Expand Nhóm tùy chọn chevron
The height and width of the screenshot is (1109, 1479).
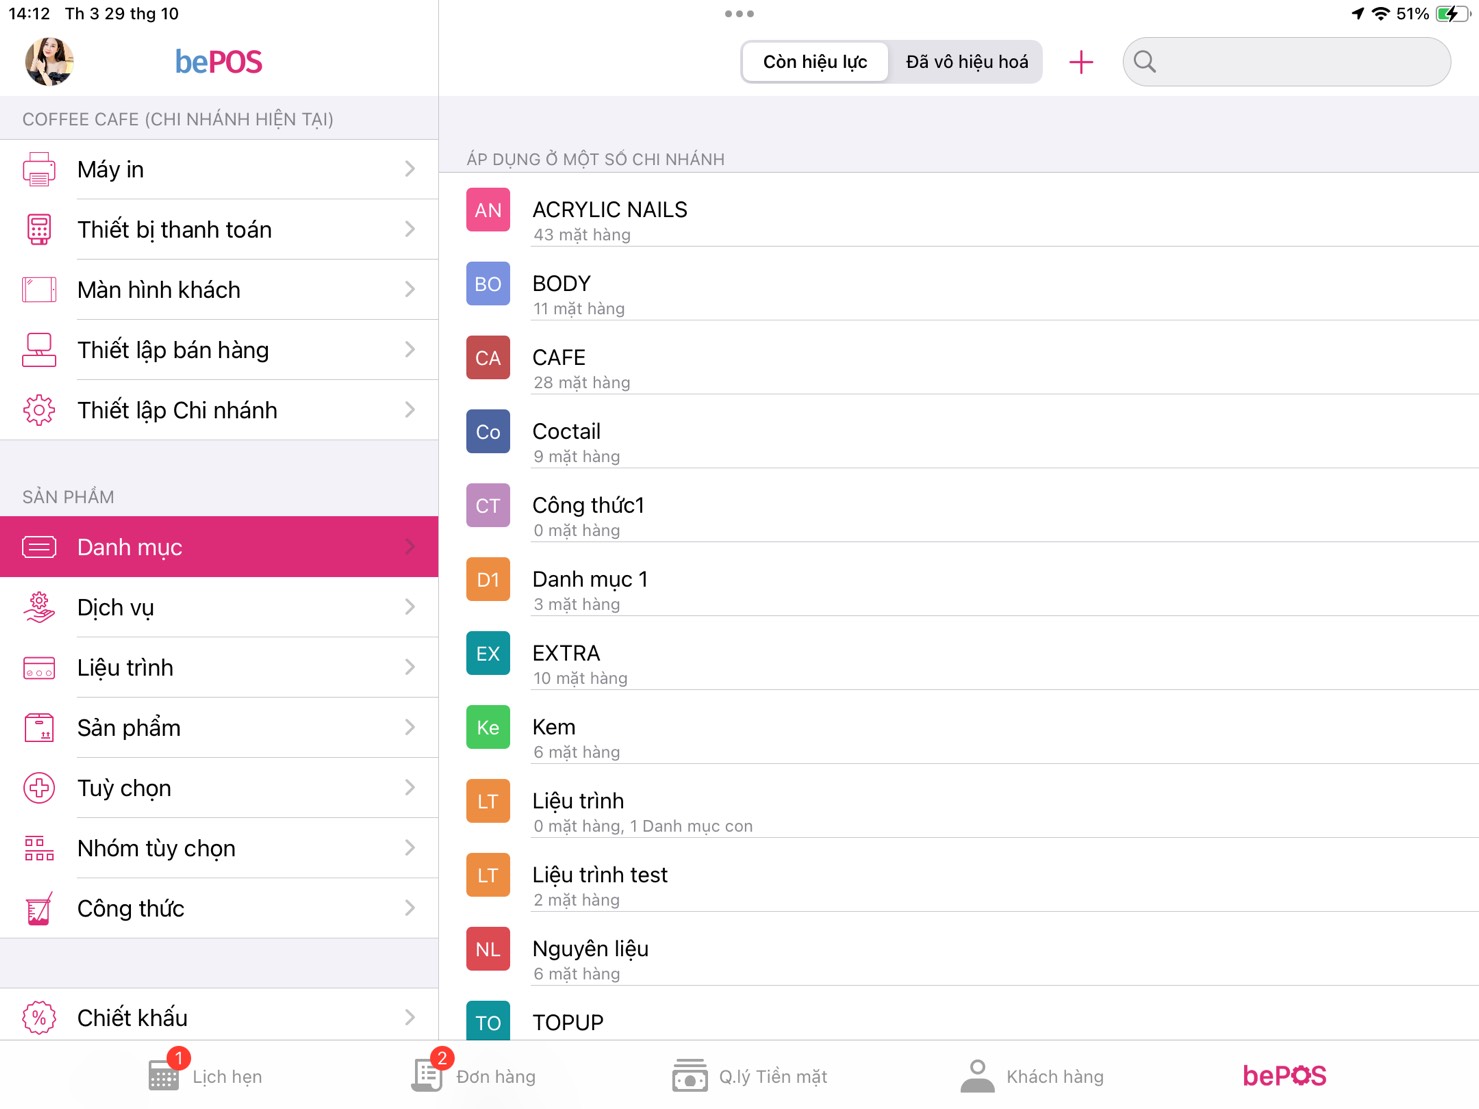[410, 848]
